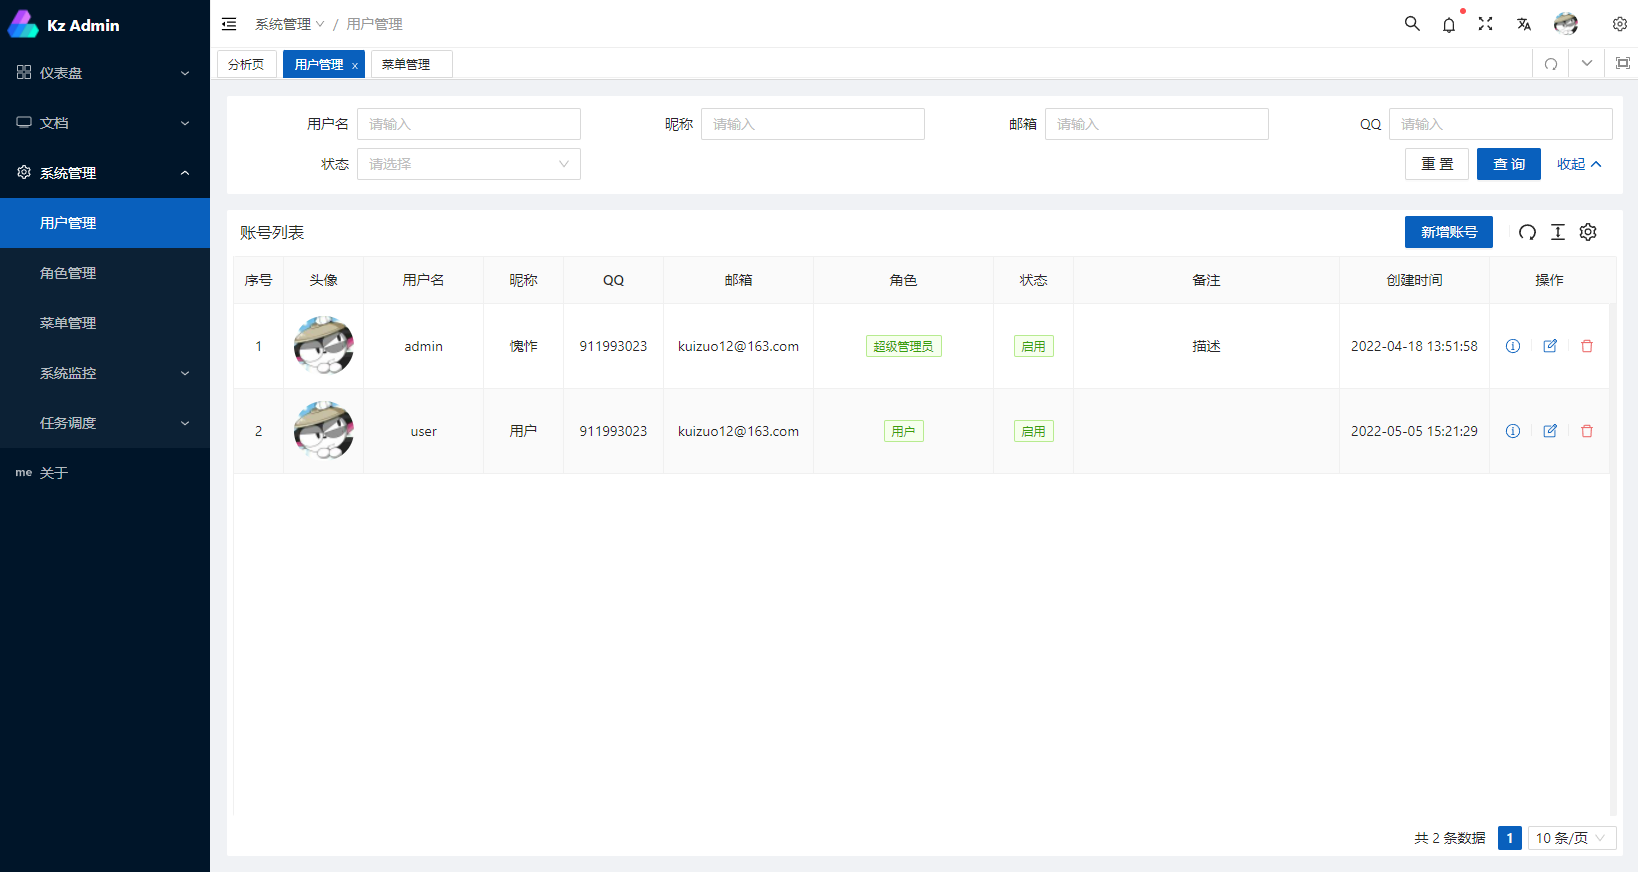1638x872 pixels.
Task: Open the language translation switcher
Action: 1523,24
